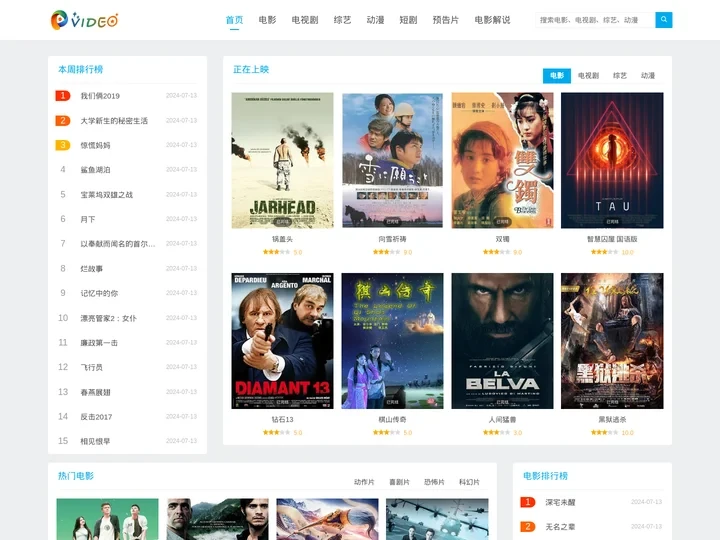This screenshot has width=720, height=540.
Task: Click the search input field
Action: click(595, 20)
